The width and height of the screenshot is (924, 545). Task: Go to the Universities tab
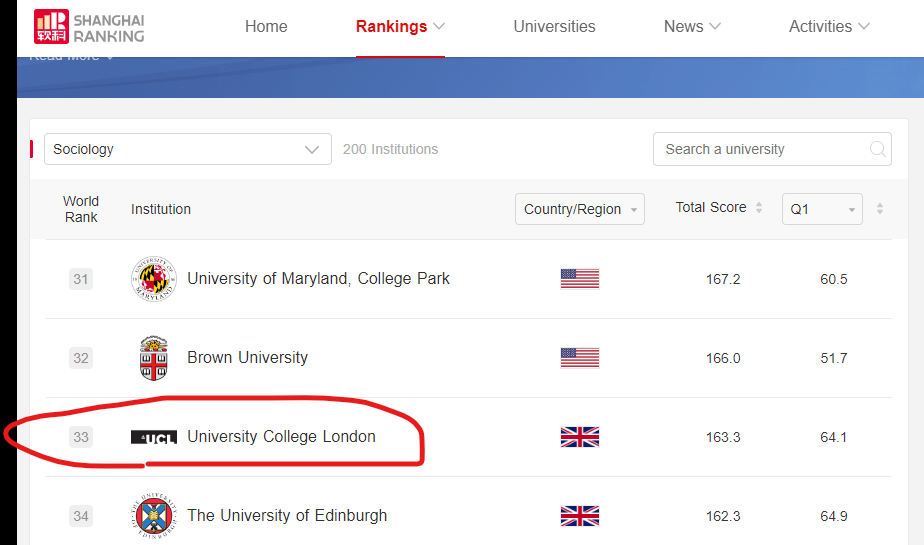tap(554, 27)
